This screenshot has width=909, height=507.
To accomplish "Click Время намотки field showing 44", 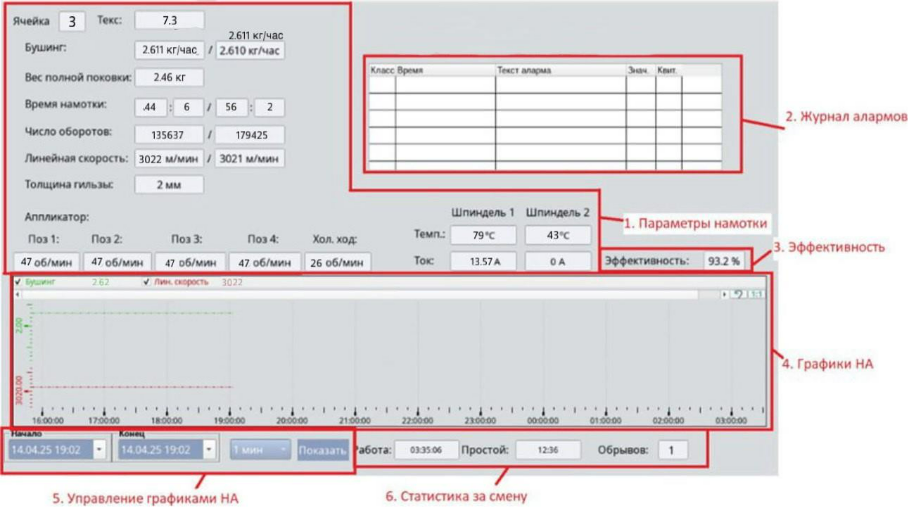I will click(150, 107).
